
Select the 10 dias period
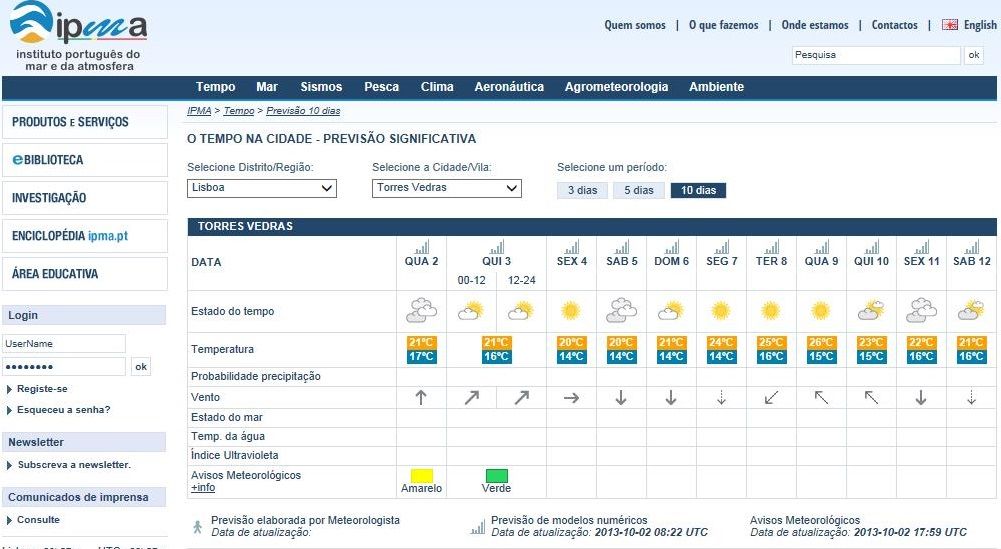pyautogui.click(x=698, y=190)
